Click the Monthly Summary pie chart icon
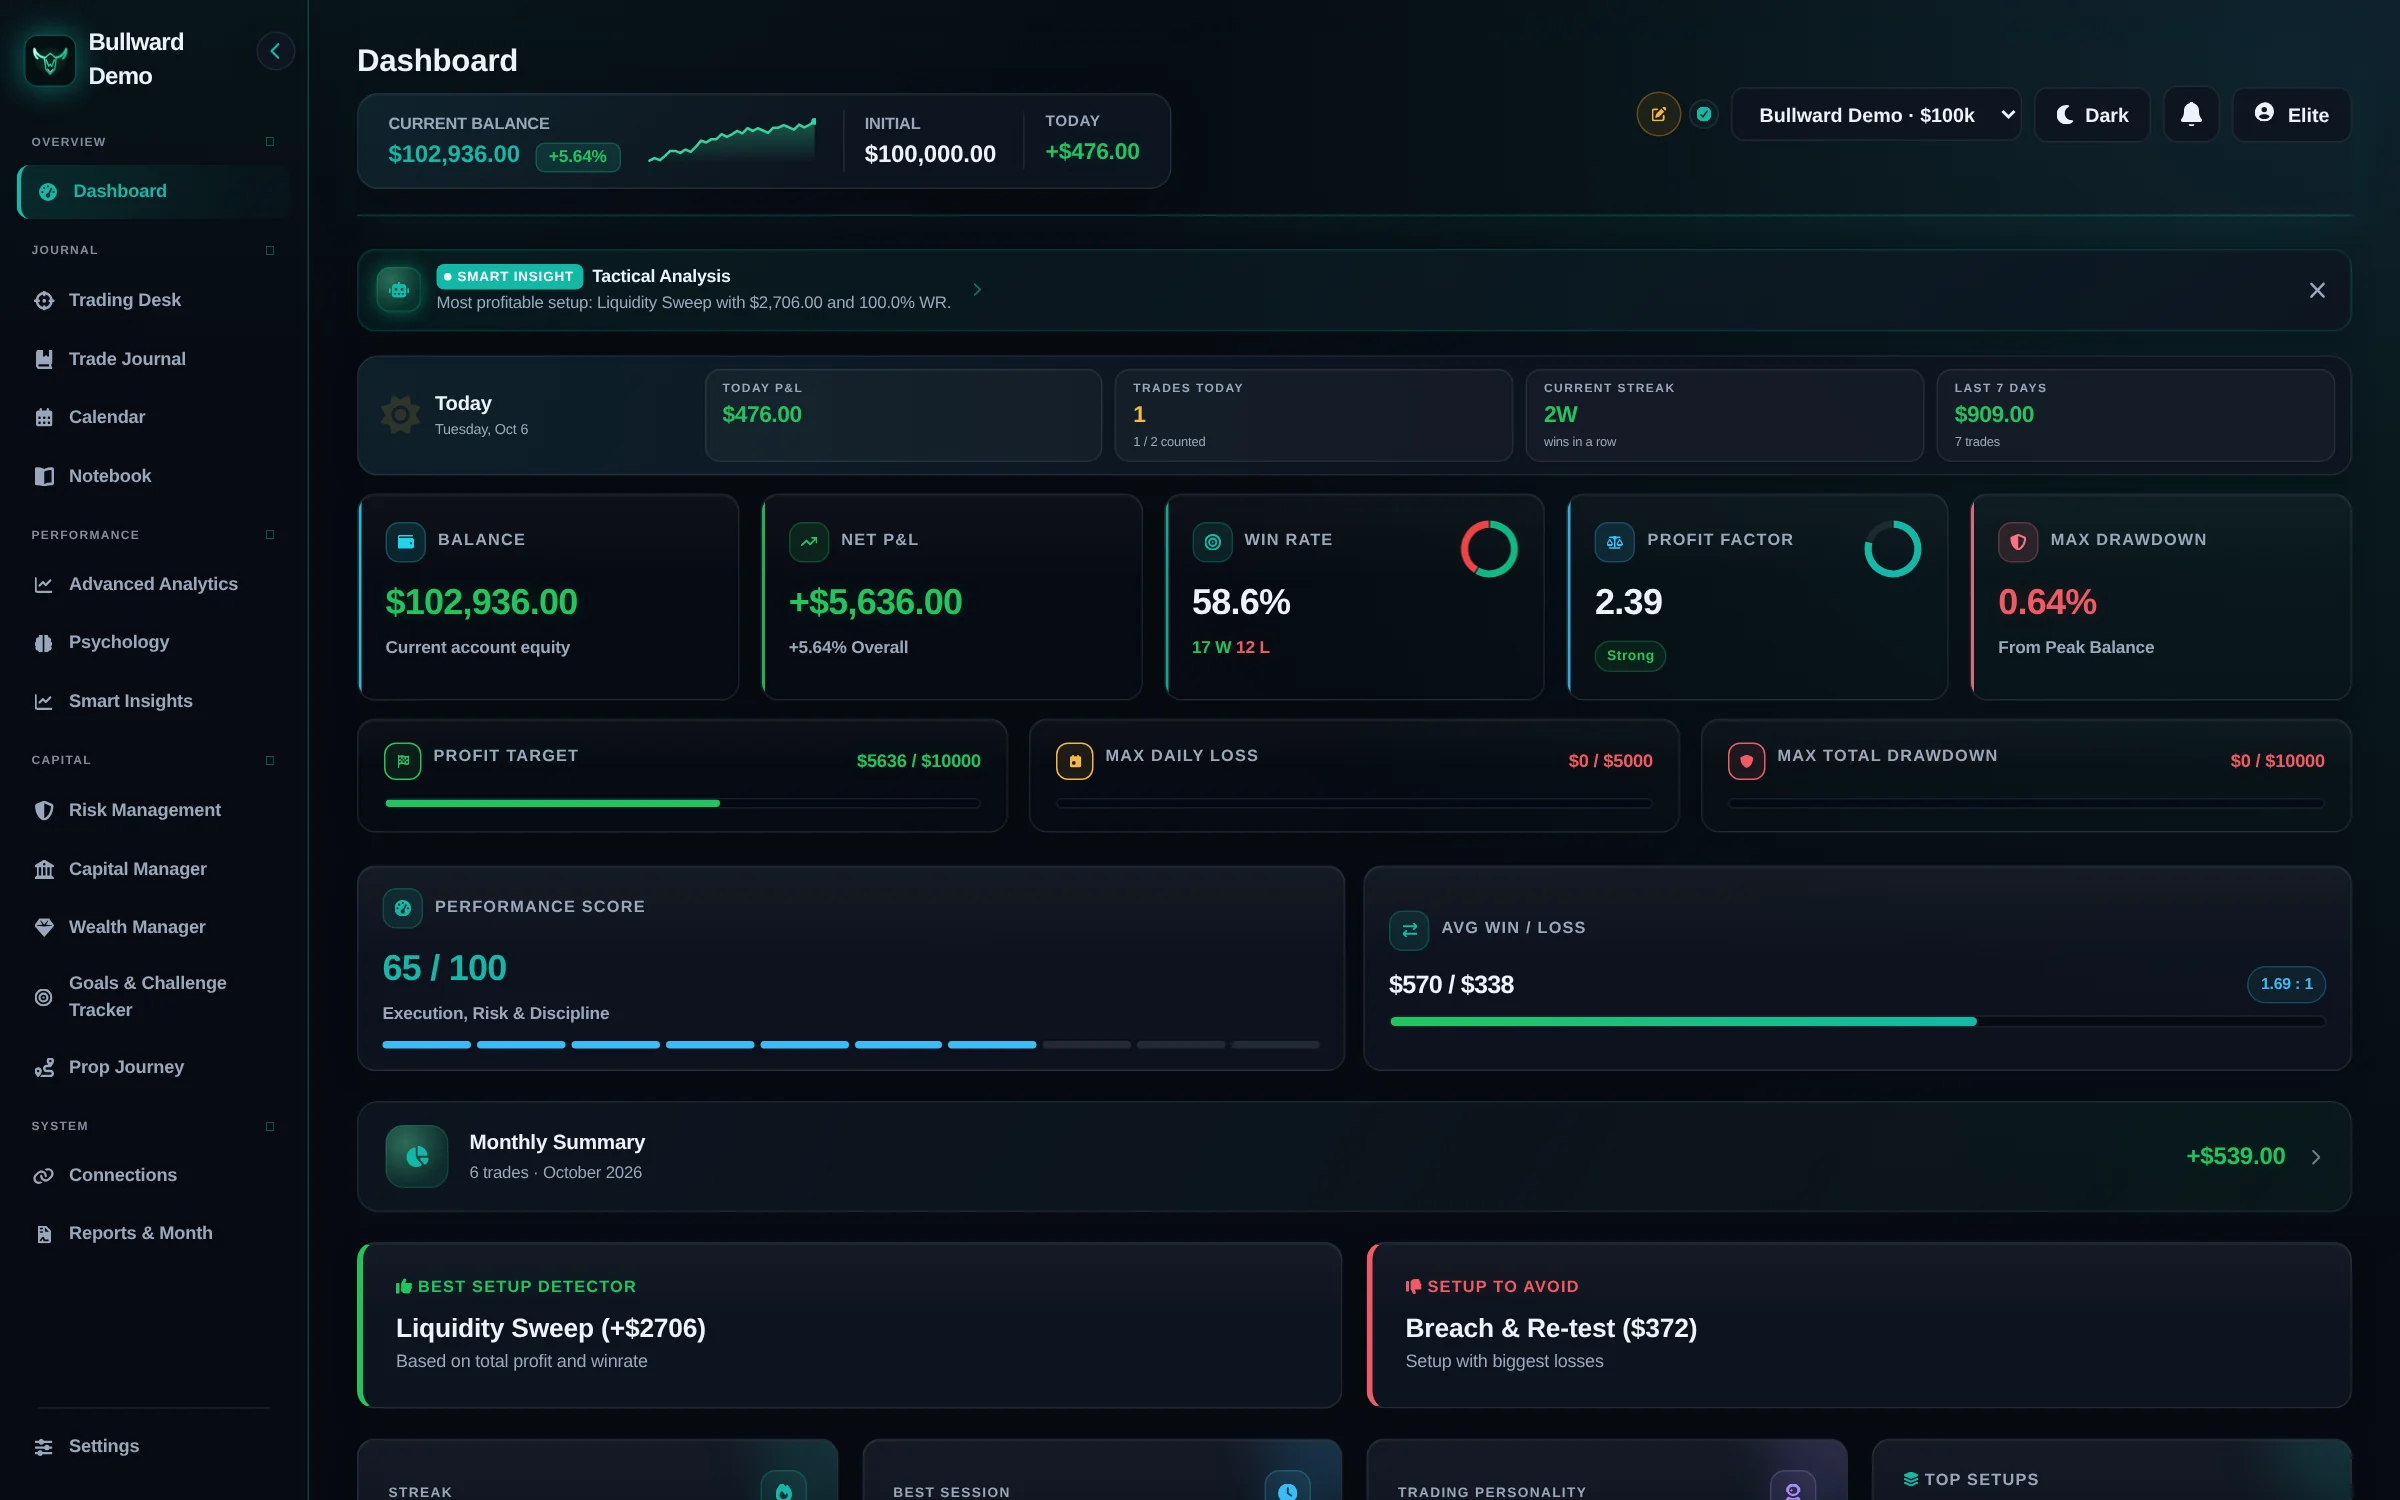 coord(417,1156)
